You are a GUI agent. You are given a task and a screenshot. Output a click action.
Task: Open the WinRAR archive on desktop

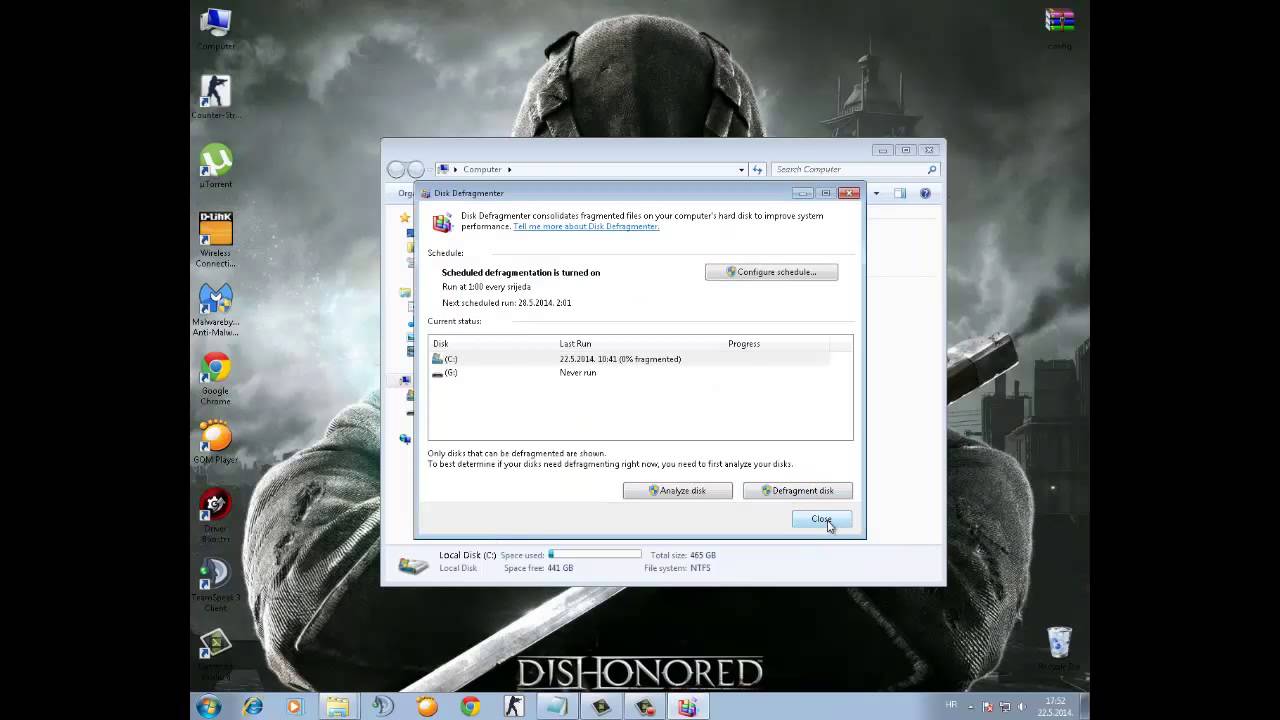click(1059, 28)
